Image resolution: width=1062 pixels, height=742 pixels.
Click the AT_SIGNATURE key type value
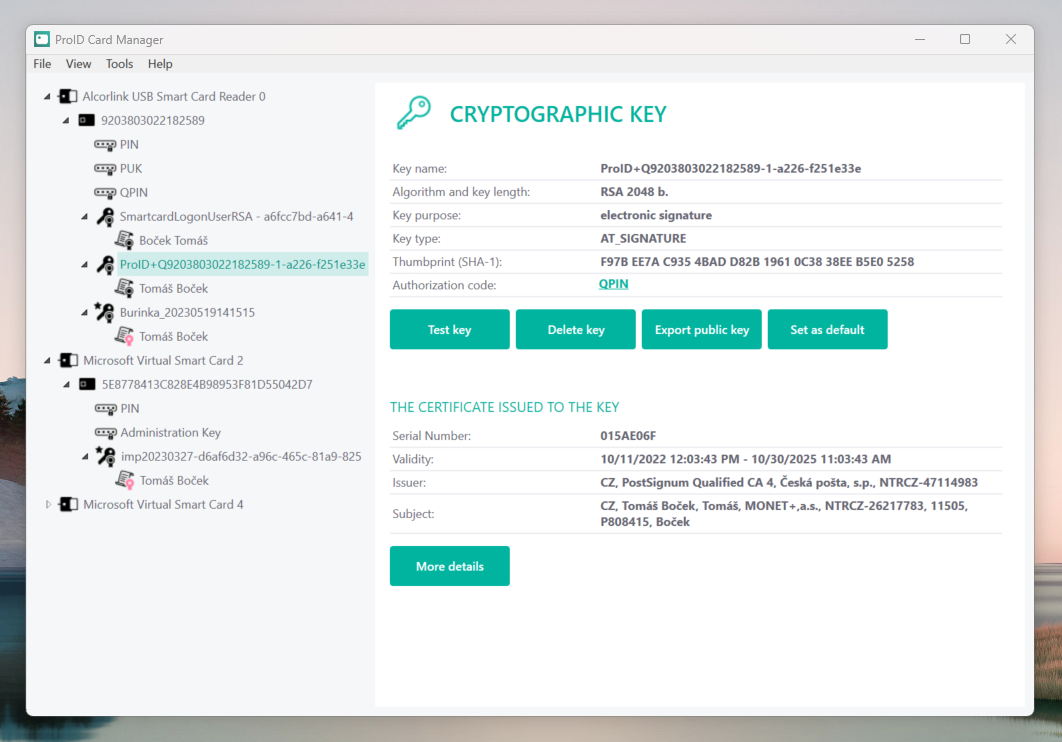[643, 238]
